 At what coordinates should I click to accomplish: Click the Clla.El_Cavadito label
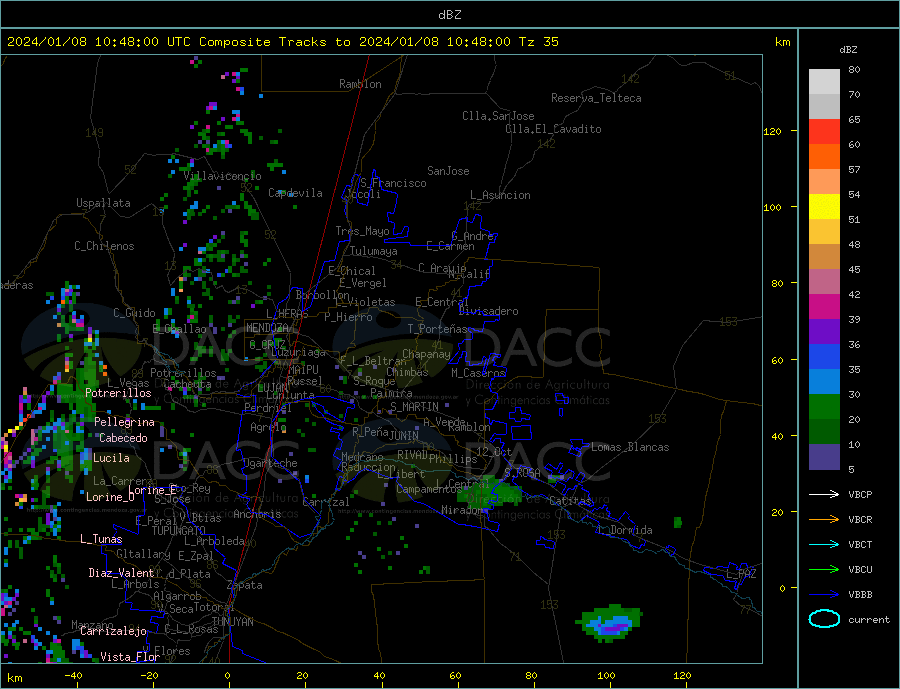pyautogui.click(x=553, y=129)
